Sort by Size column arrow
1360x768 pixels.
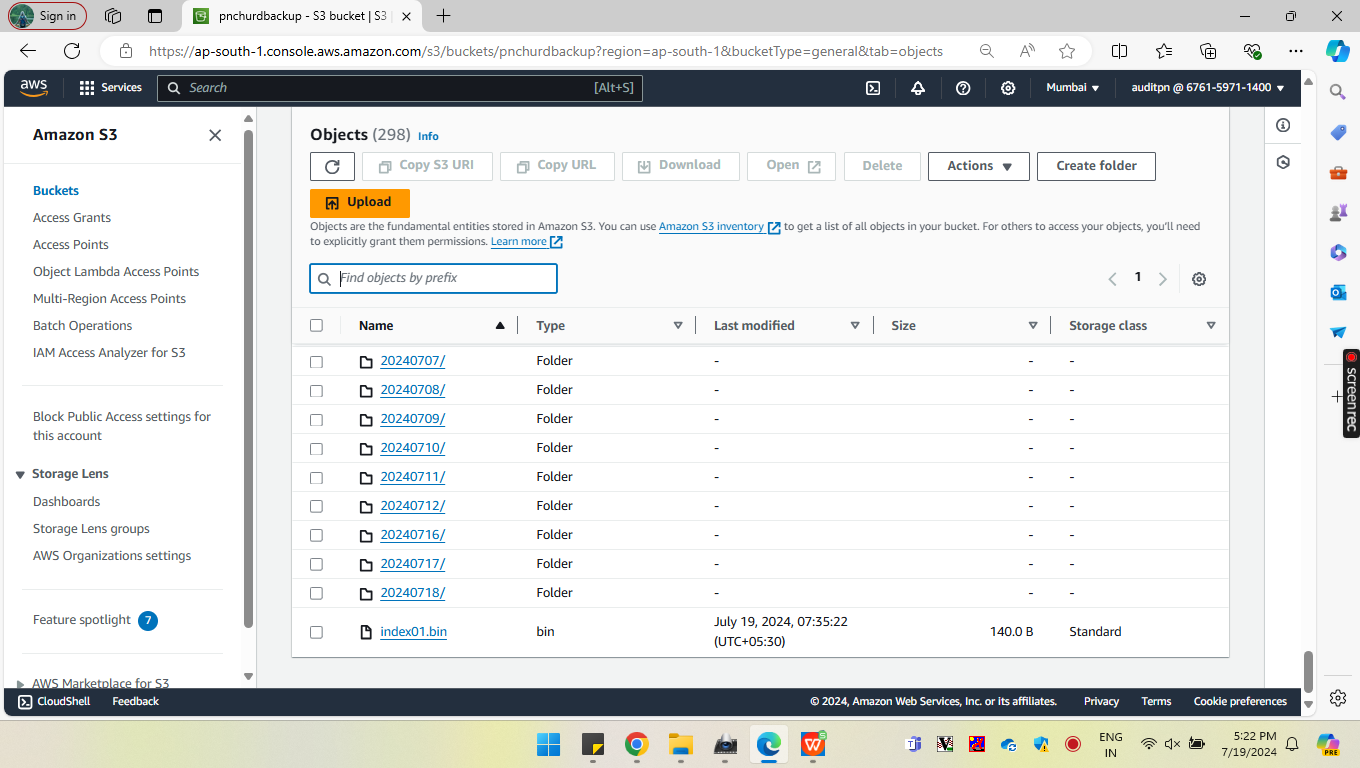point(1033,325)
